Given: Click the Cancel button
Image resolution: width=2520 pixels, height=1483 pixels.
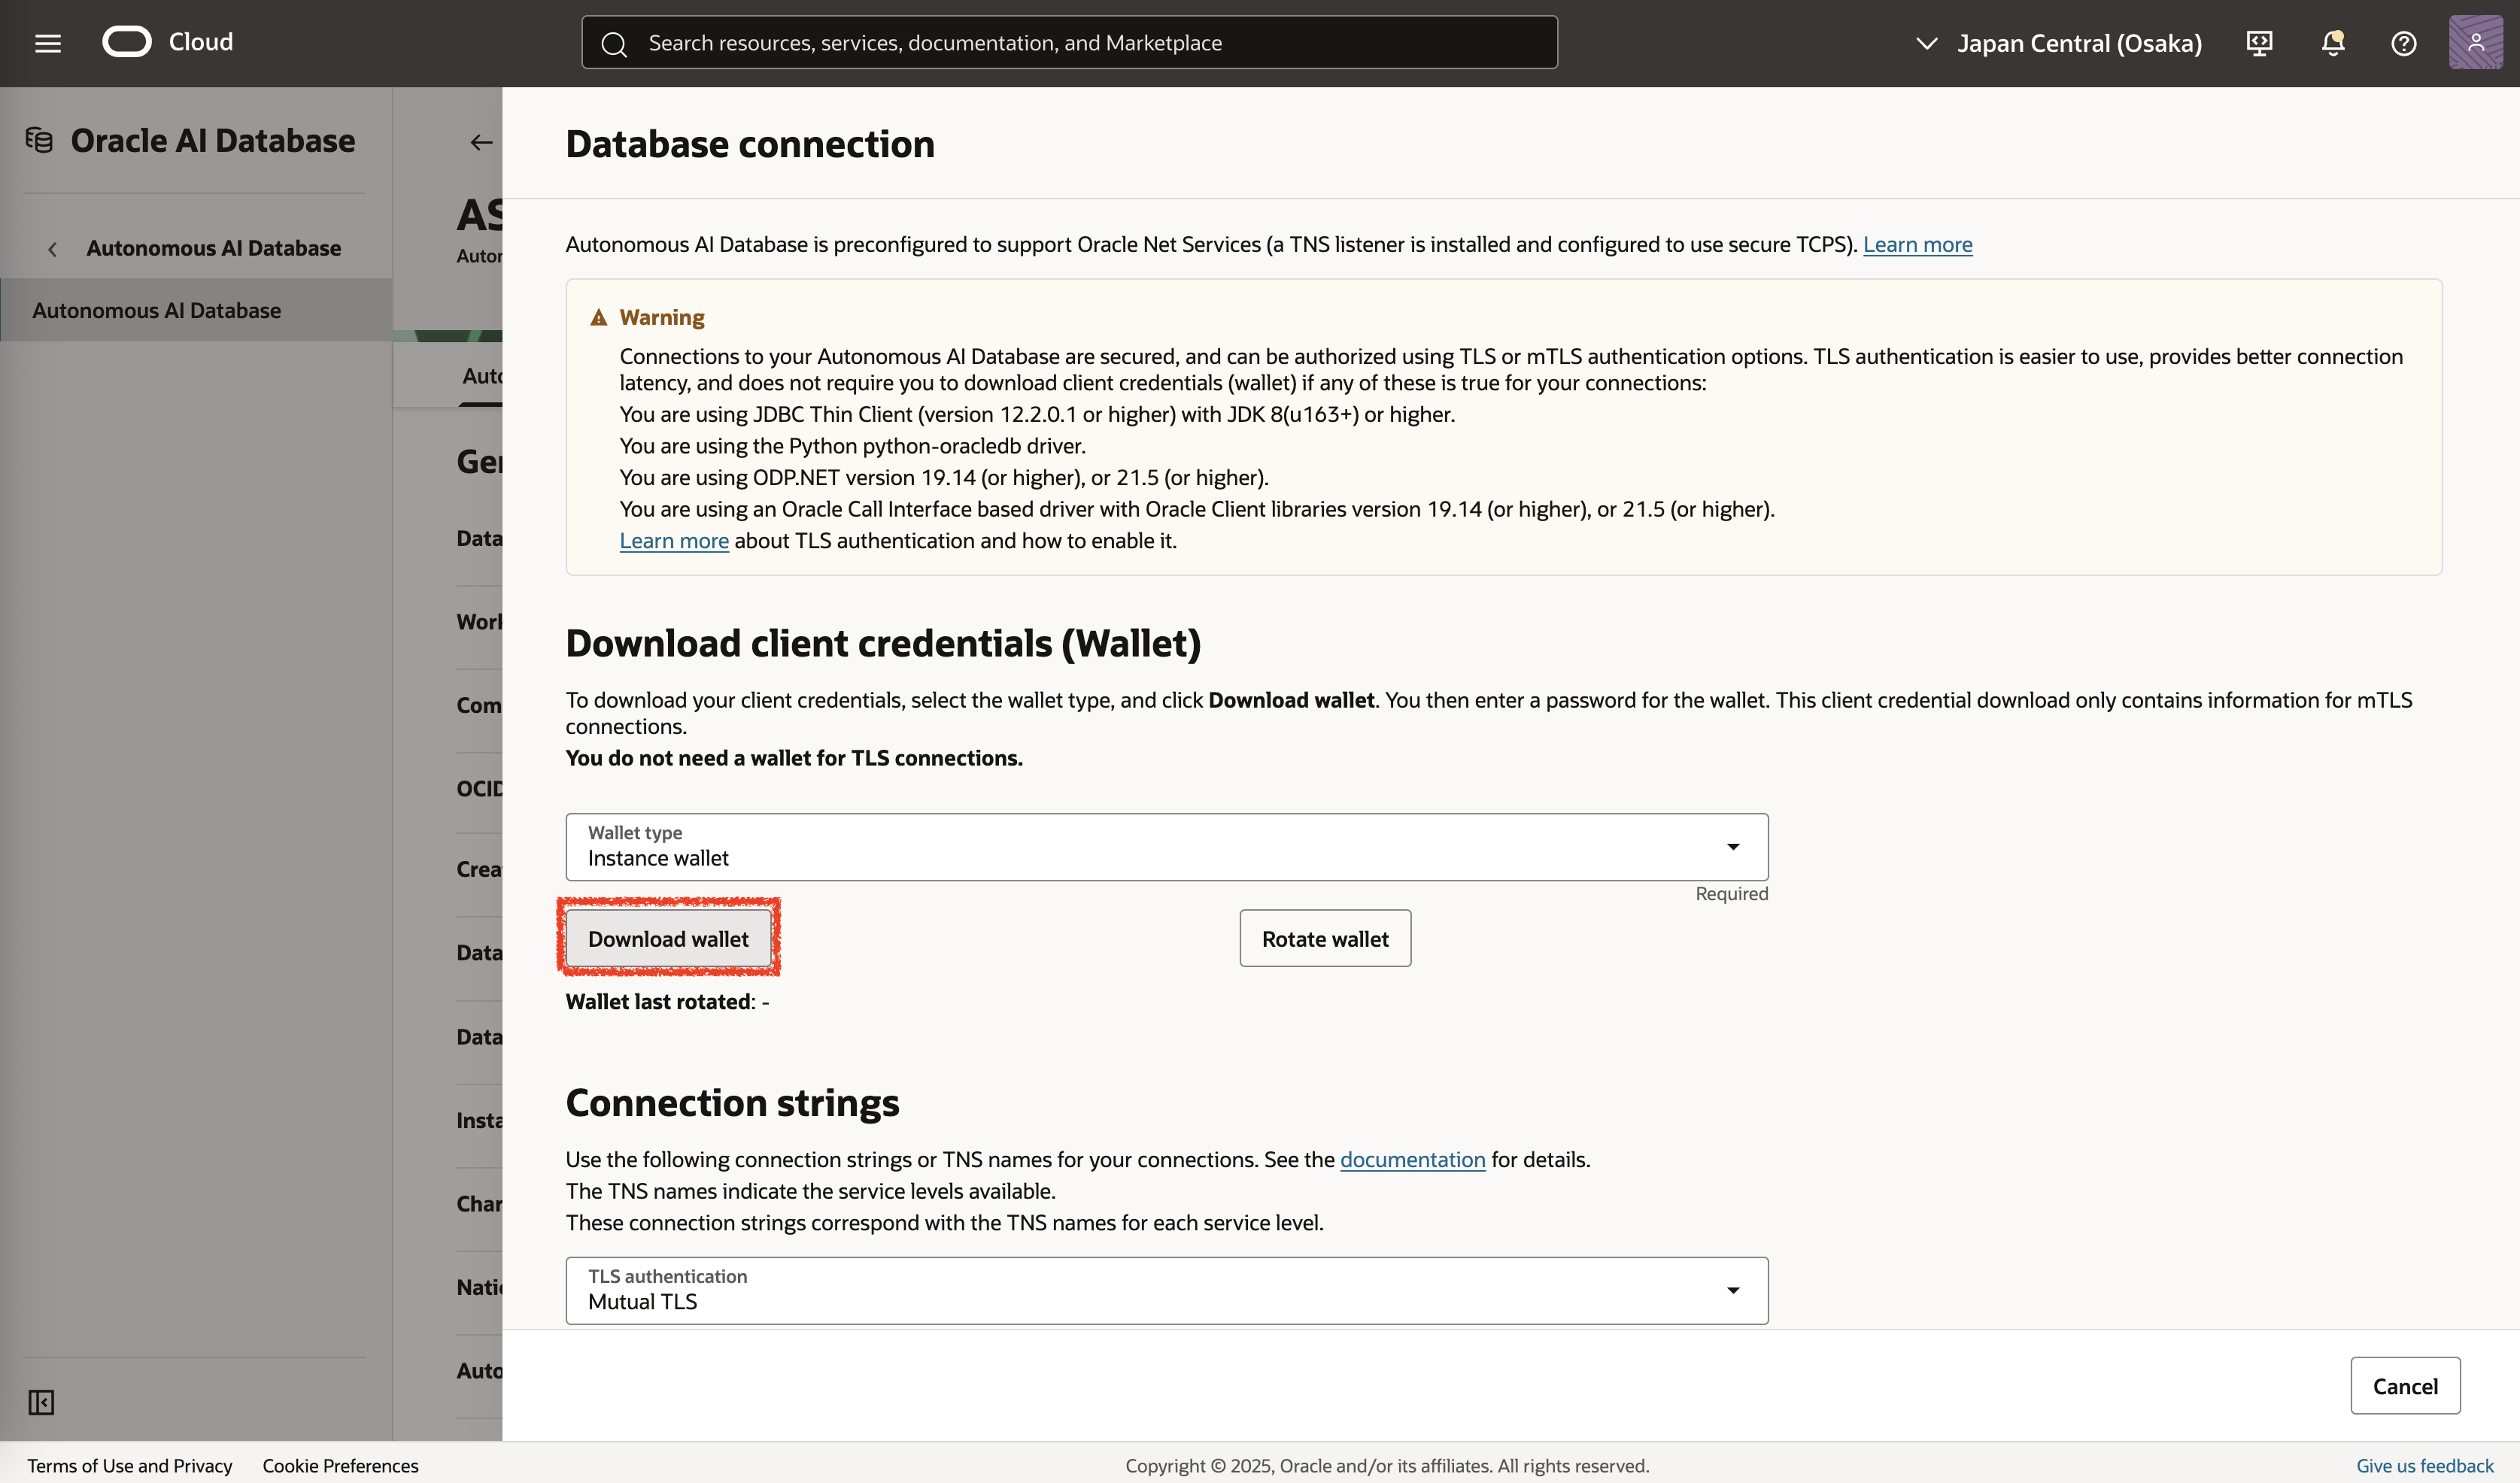Looking at the screenshot, I should [2404, 1385].
